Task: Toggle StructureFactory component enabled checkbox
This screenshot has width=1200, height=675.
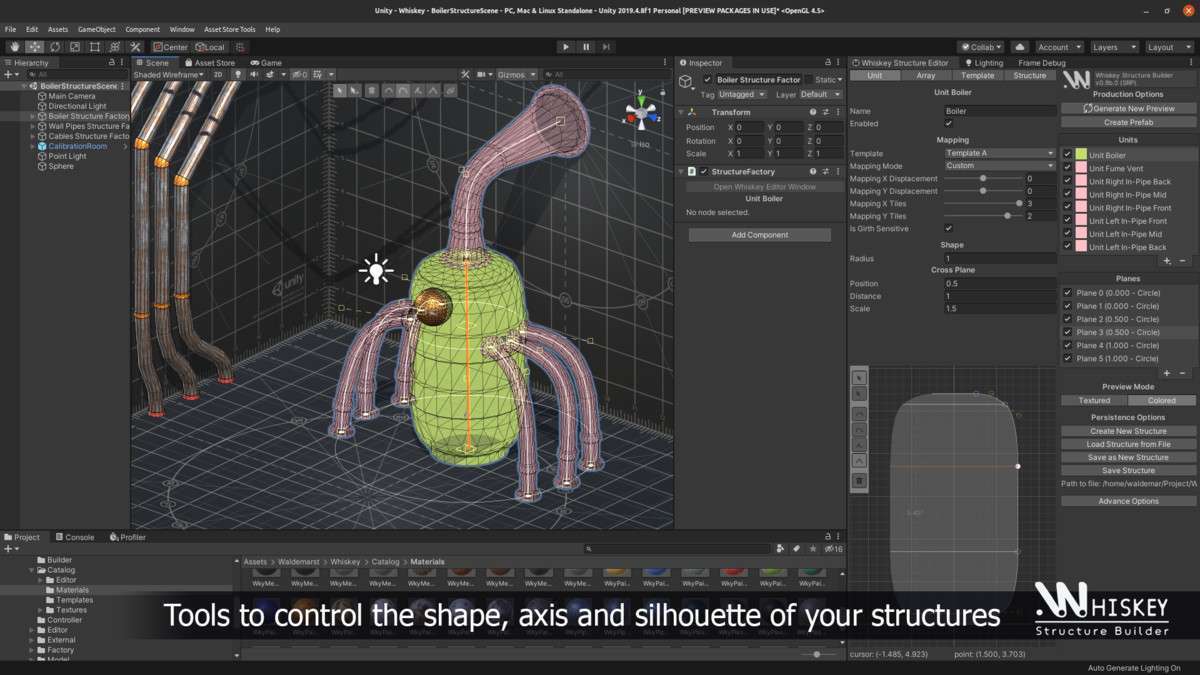Action: (x=704, y=172)
